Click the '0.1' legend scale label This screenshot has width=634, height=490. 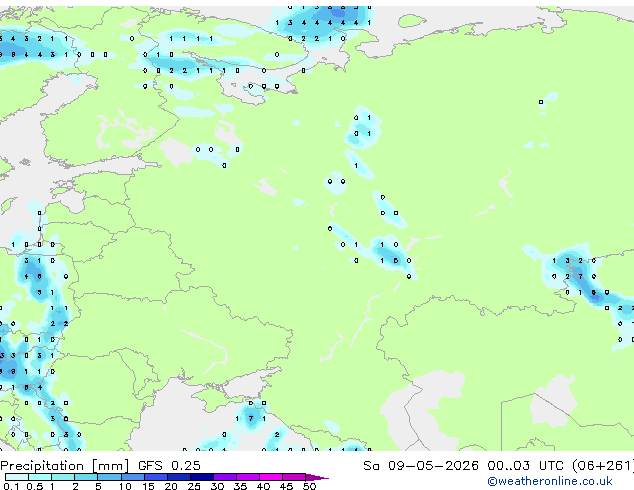click(11, 486)
